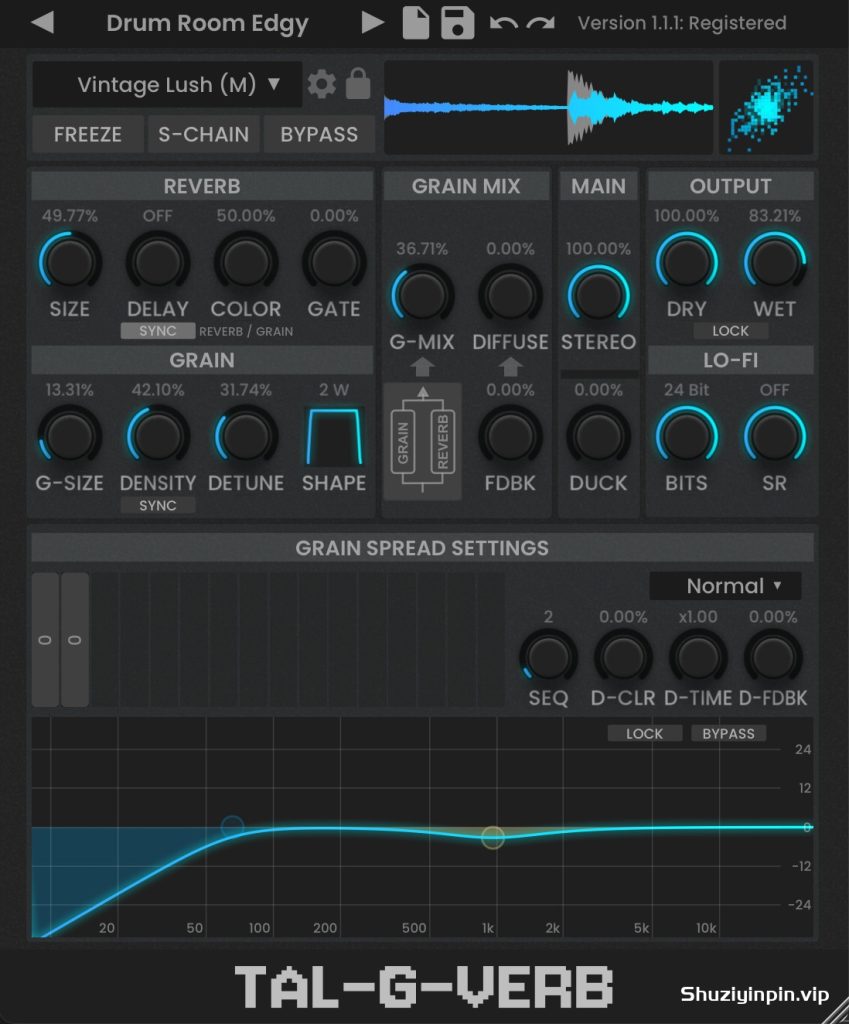The height and width of the screenshot is (1024, 849).
Task: Click the D-TIME knob
Action: 698,658
